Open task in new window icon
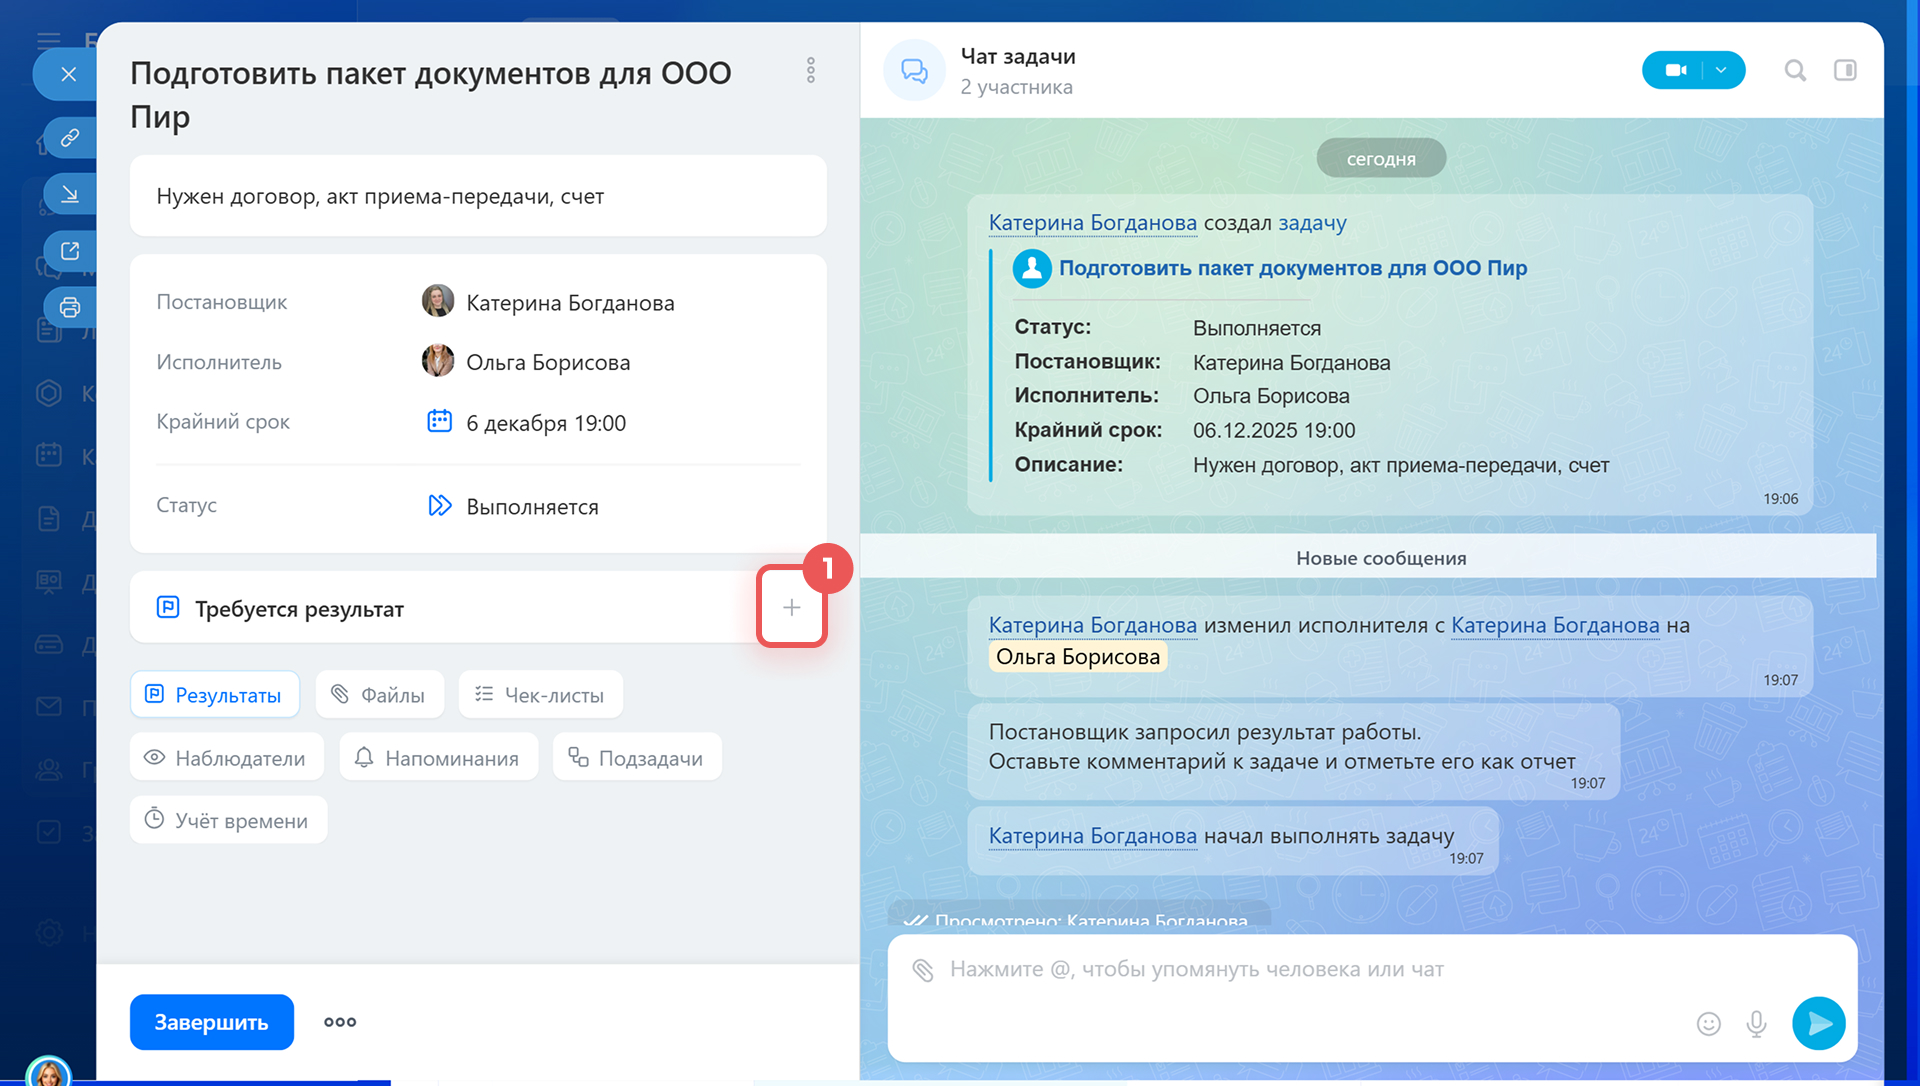 [69, 250]
